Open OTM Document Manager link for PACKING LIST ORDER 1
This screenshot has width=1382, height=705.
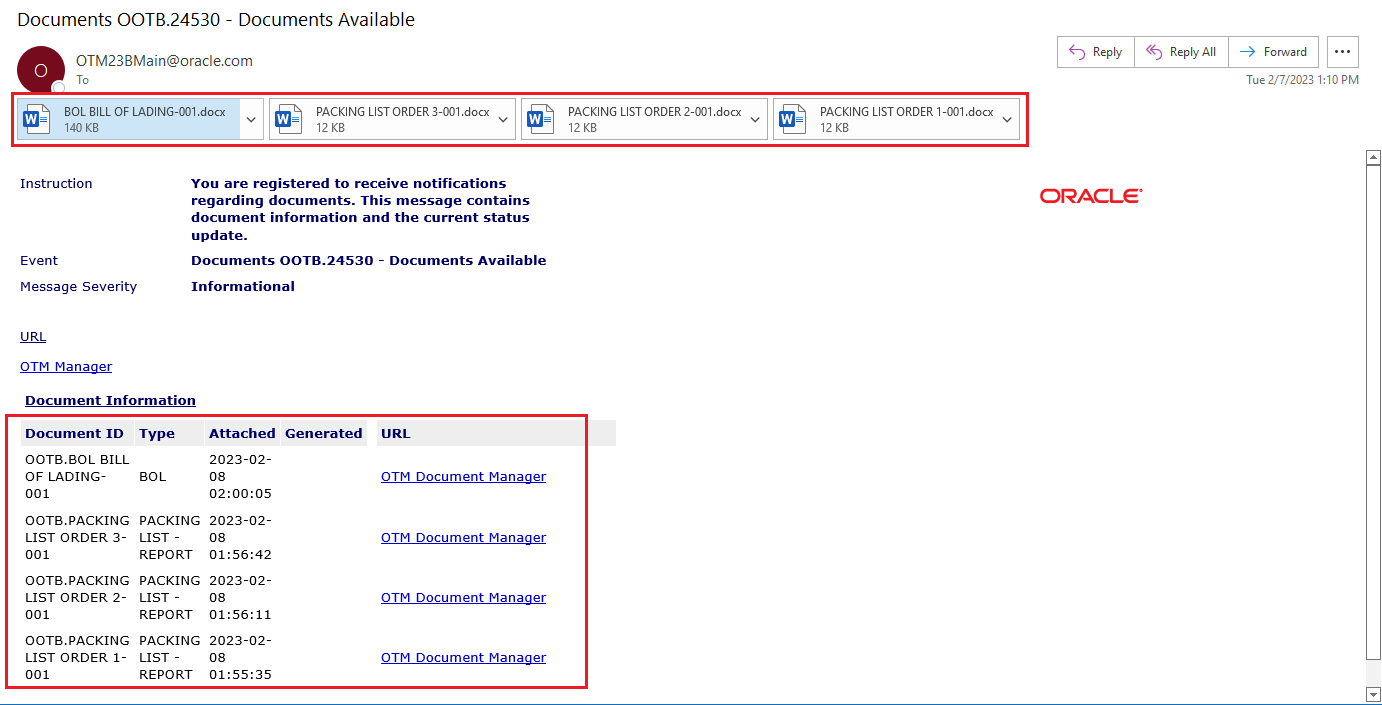463,658
